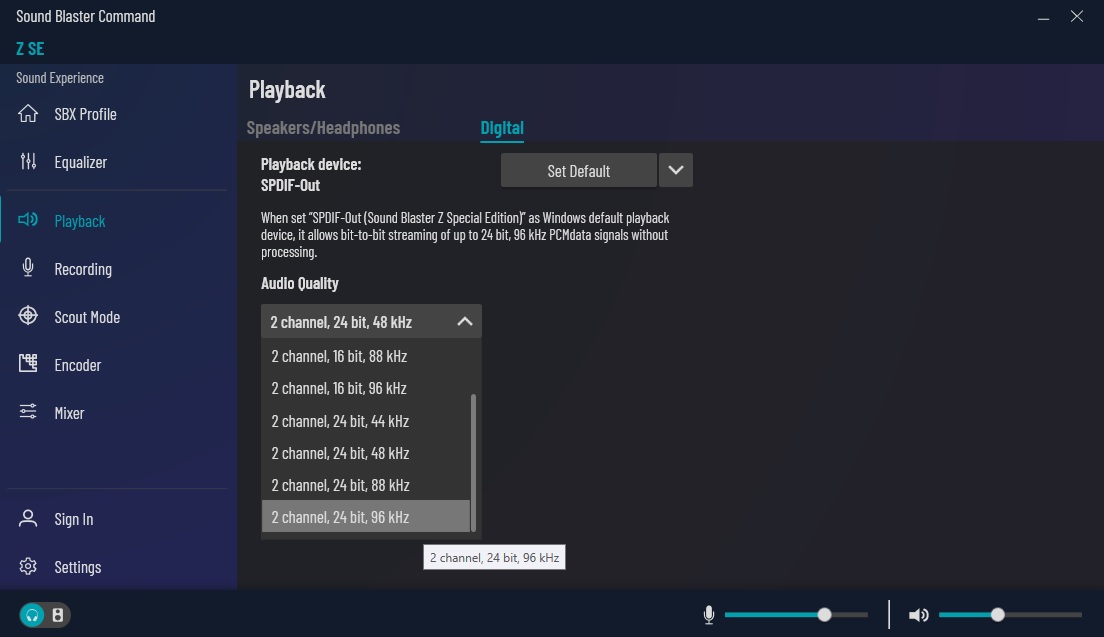The height and width of the screenshot is (637, 1104).
Task: Click the Scout Mode crosshair icon
Action: [x=28, y=315]
